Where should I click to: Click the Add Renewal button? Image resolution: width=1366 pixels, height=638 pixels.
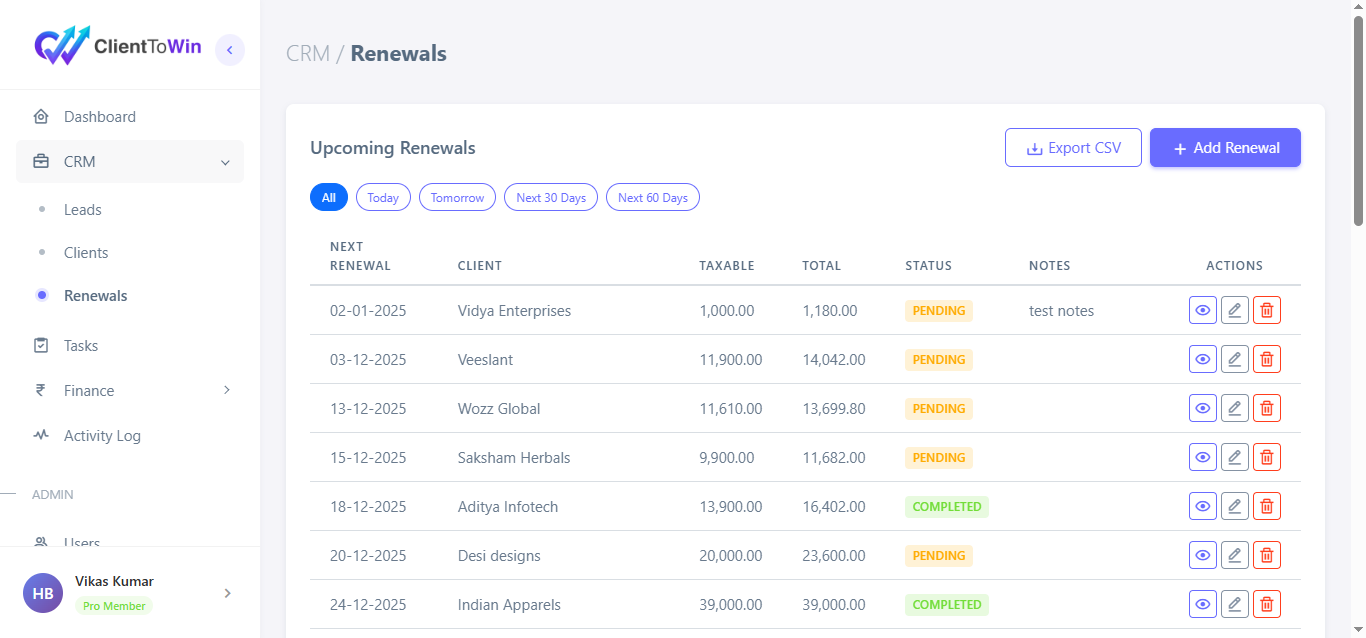click(1225, 147)
